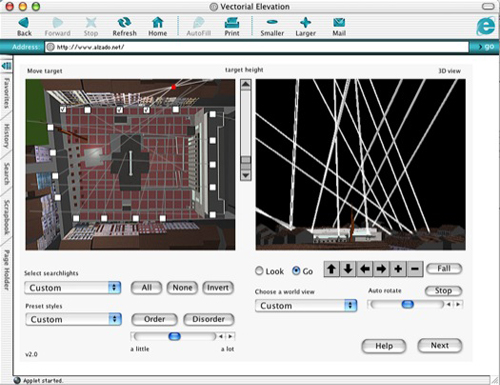Click left step arrow of disorder slider
The height and width of the screenshot is (385, 500).
(x=221, y=336)
